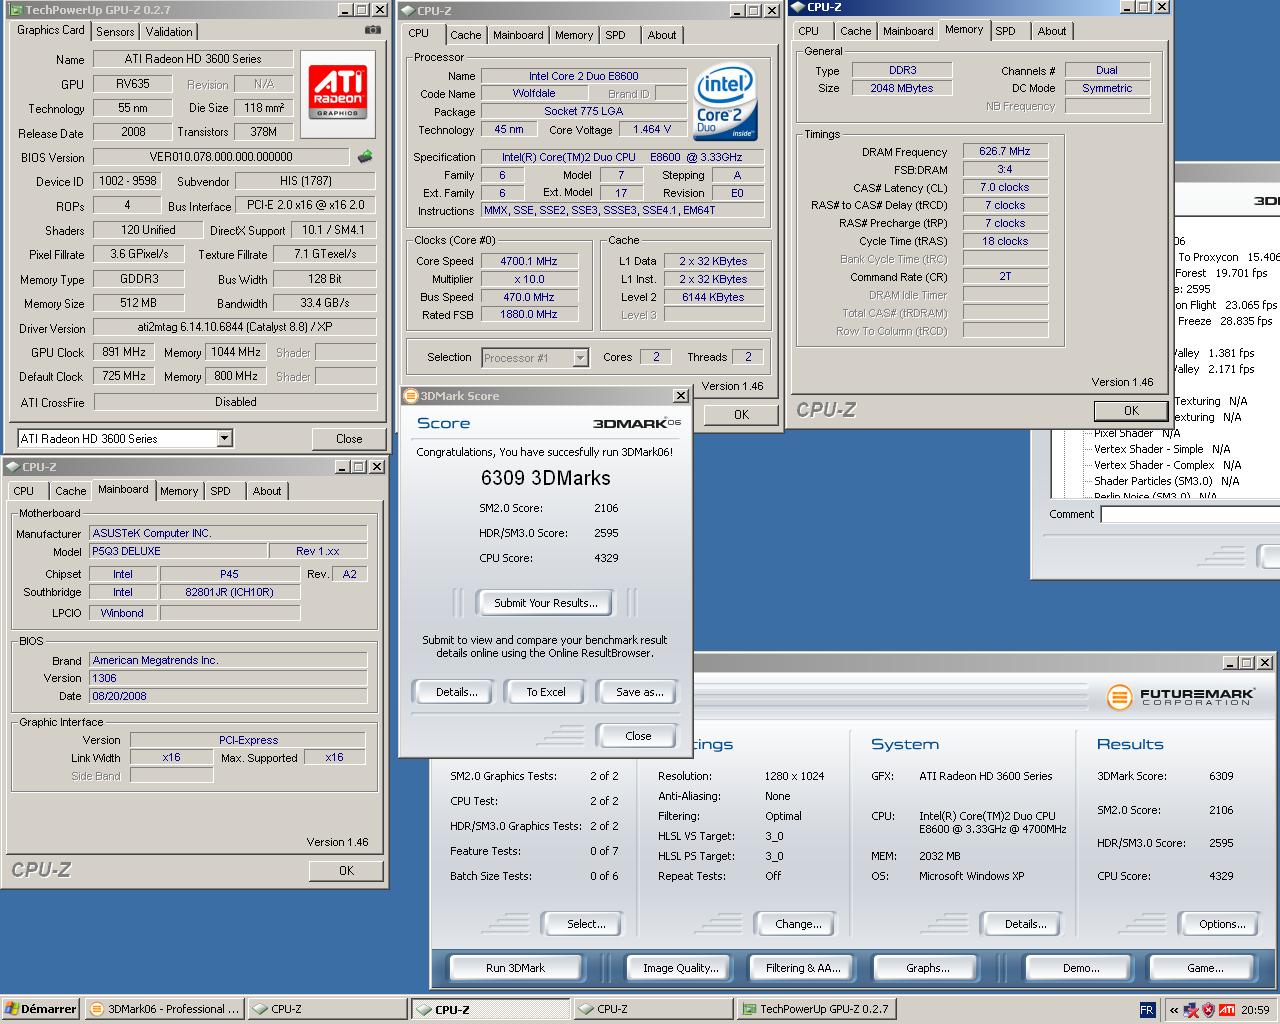Open the Cache tab in CPU-Z processor window
The height and width of the screenshot is (1024, 1280).
coord(465,35)
